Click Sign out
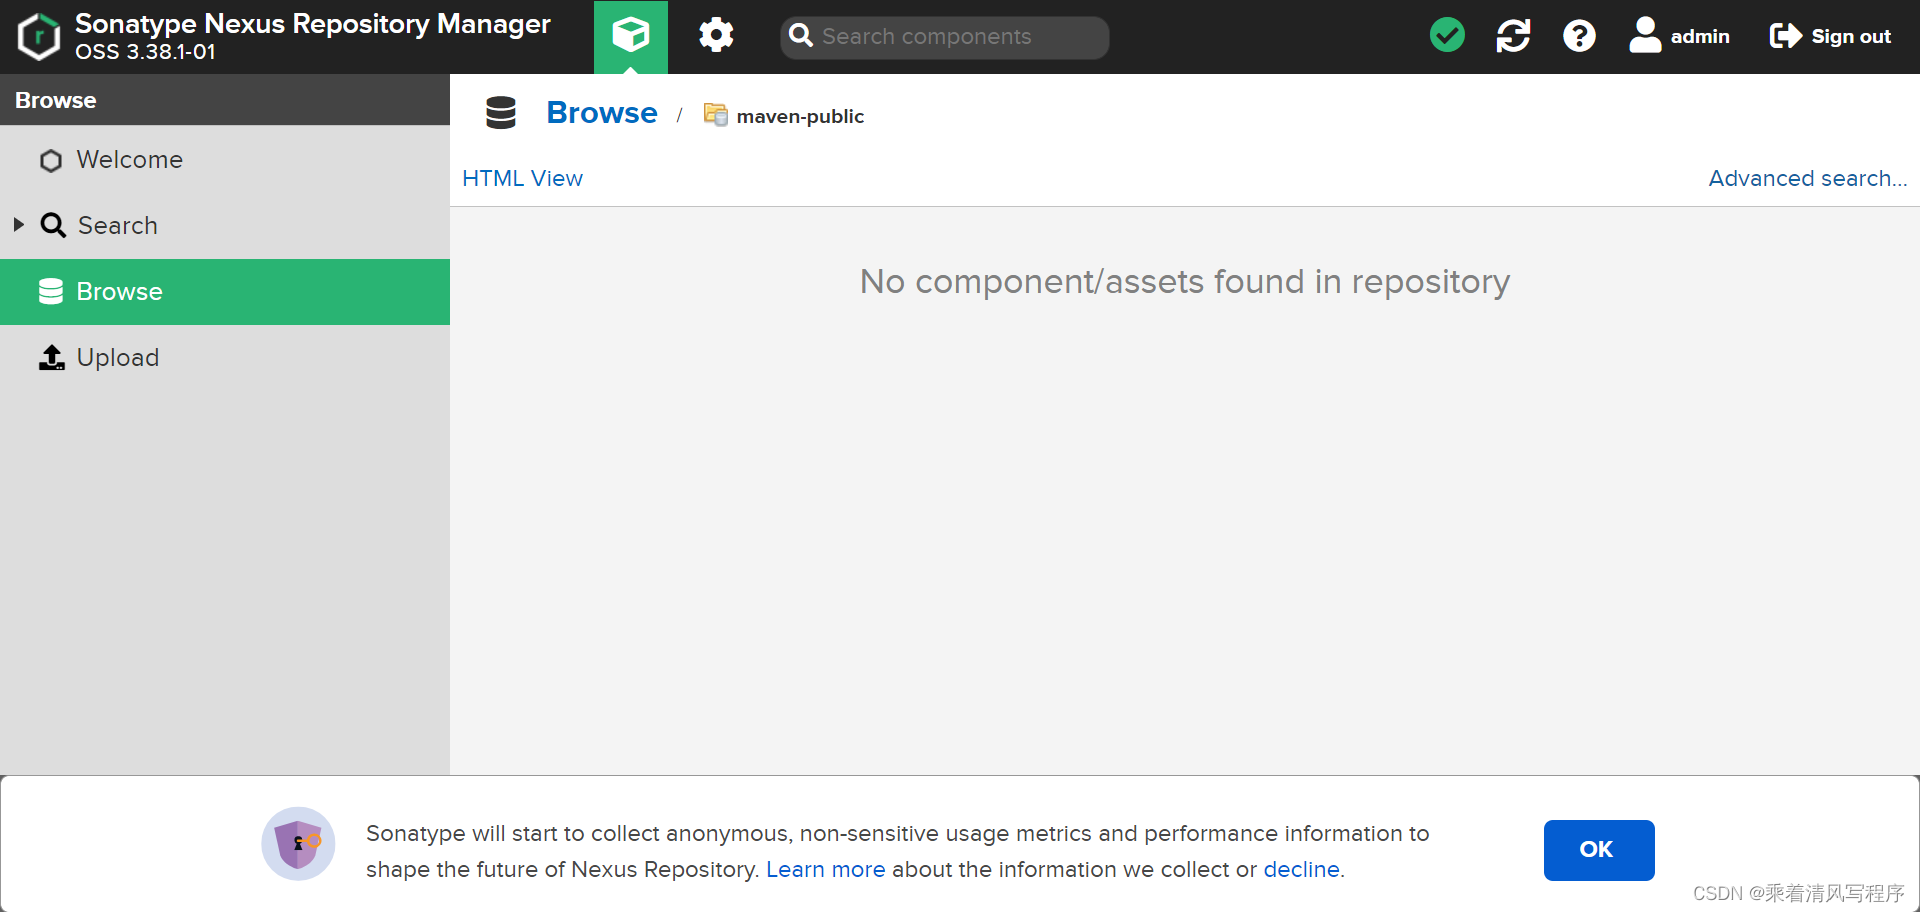The height and width of the screenshot is (912, 1920). [1830, 37]
